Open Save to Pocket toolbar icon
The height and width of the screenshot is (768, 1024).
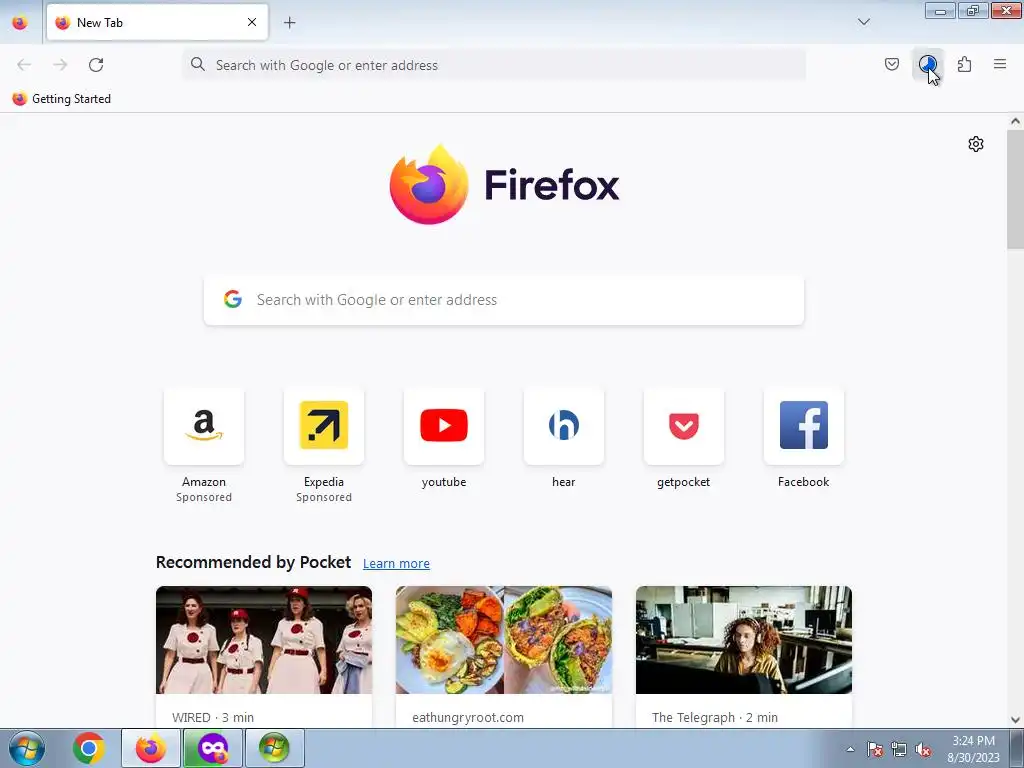(891, 64)
